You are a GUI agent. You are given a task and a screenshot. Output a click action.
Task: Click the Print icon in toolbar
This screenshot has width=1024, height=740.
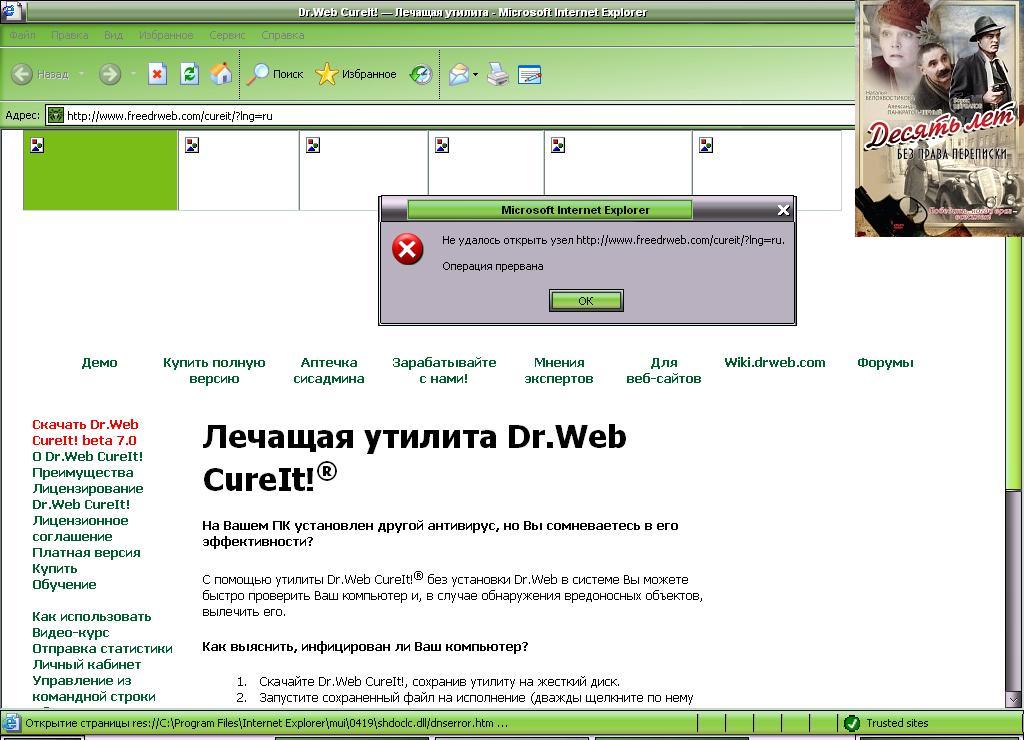[498, 74]
